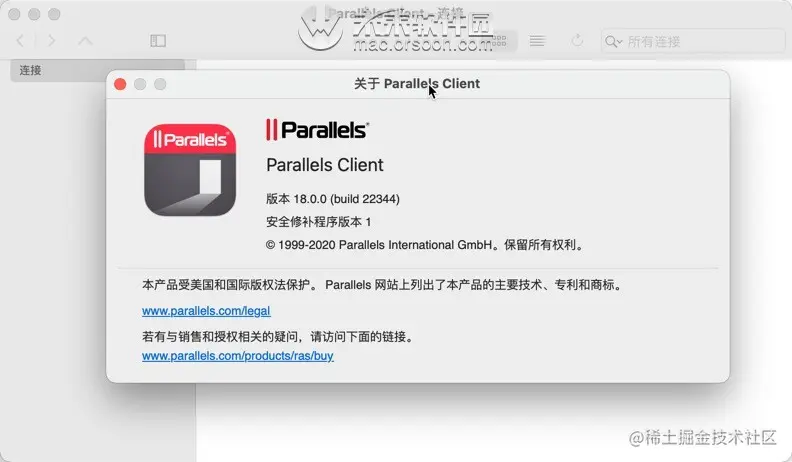This screenshot has width=792, height=462.
Task: Refresh connections in main window toolbar
Action: click(577, 41)
